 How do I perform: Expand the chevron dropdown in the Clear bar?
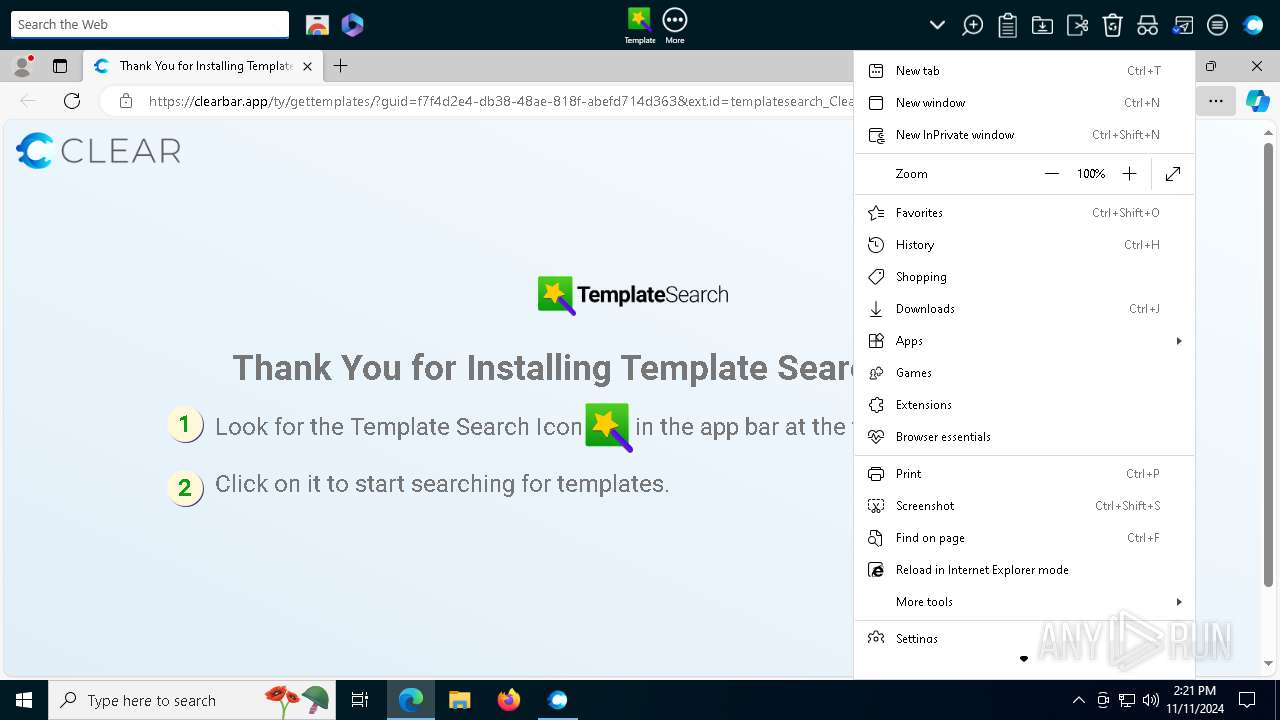(937, 25)
